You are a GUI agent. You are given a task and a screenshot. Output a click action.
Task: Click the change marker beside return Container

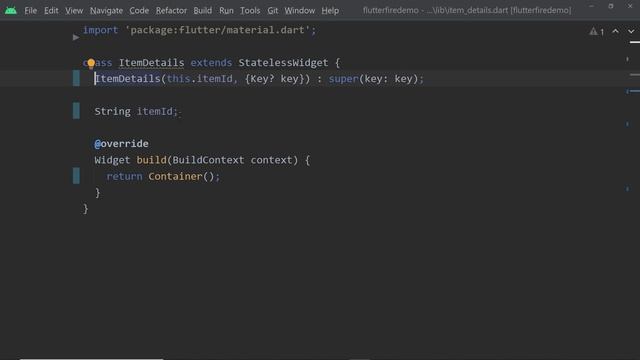(x=76, y=176)
